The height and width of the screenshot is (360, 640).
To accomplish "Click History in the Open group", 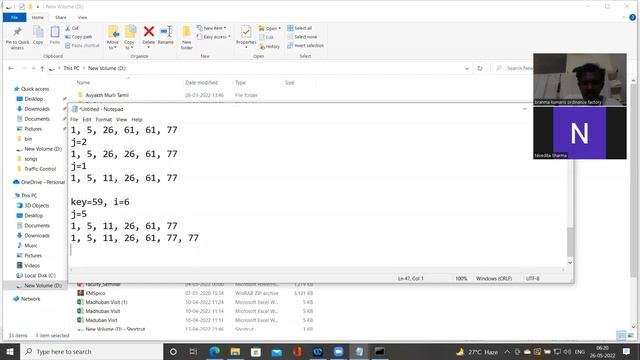I will [269, 47].
